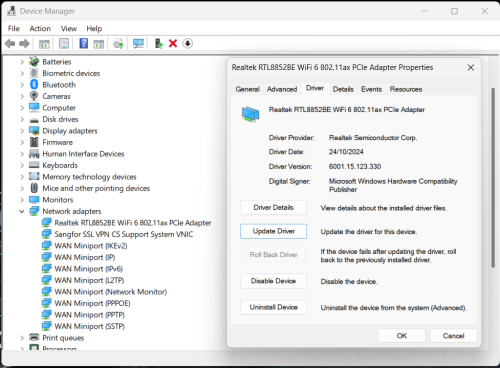Expand the Disk drives node chevron
Viewport: 500px width, 368px height.
pos(22,119)
